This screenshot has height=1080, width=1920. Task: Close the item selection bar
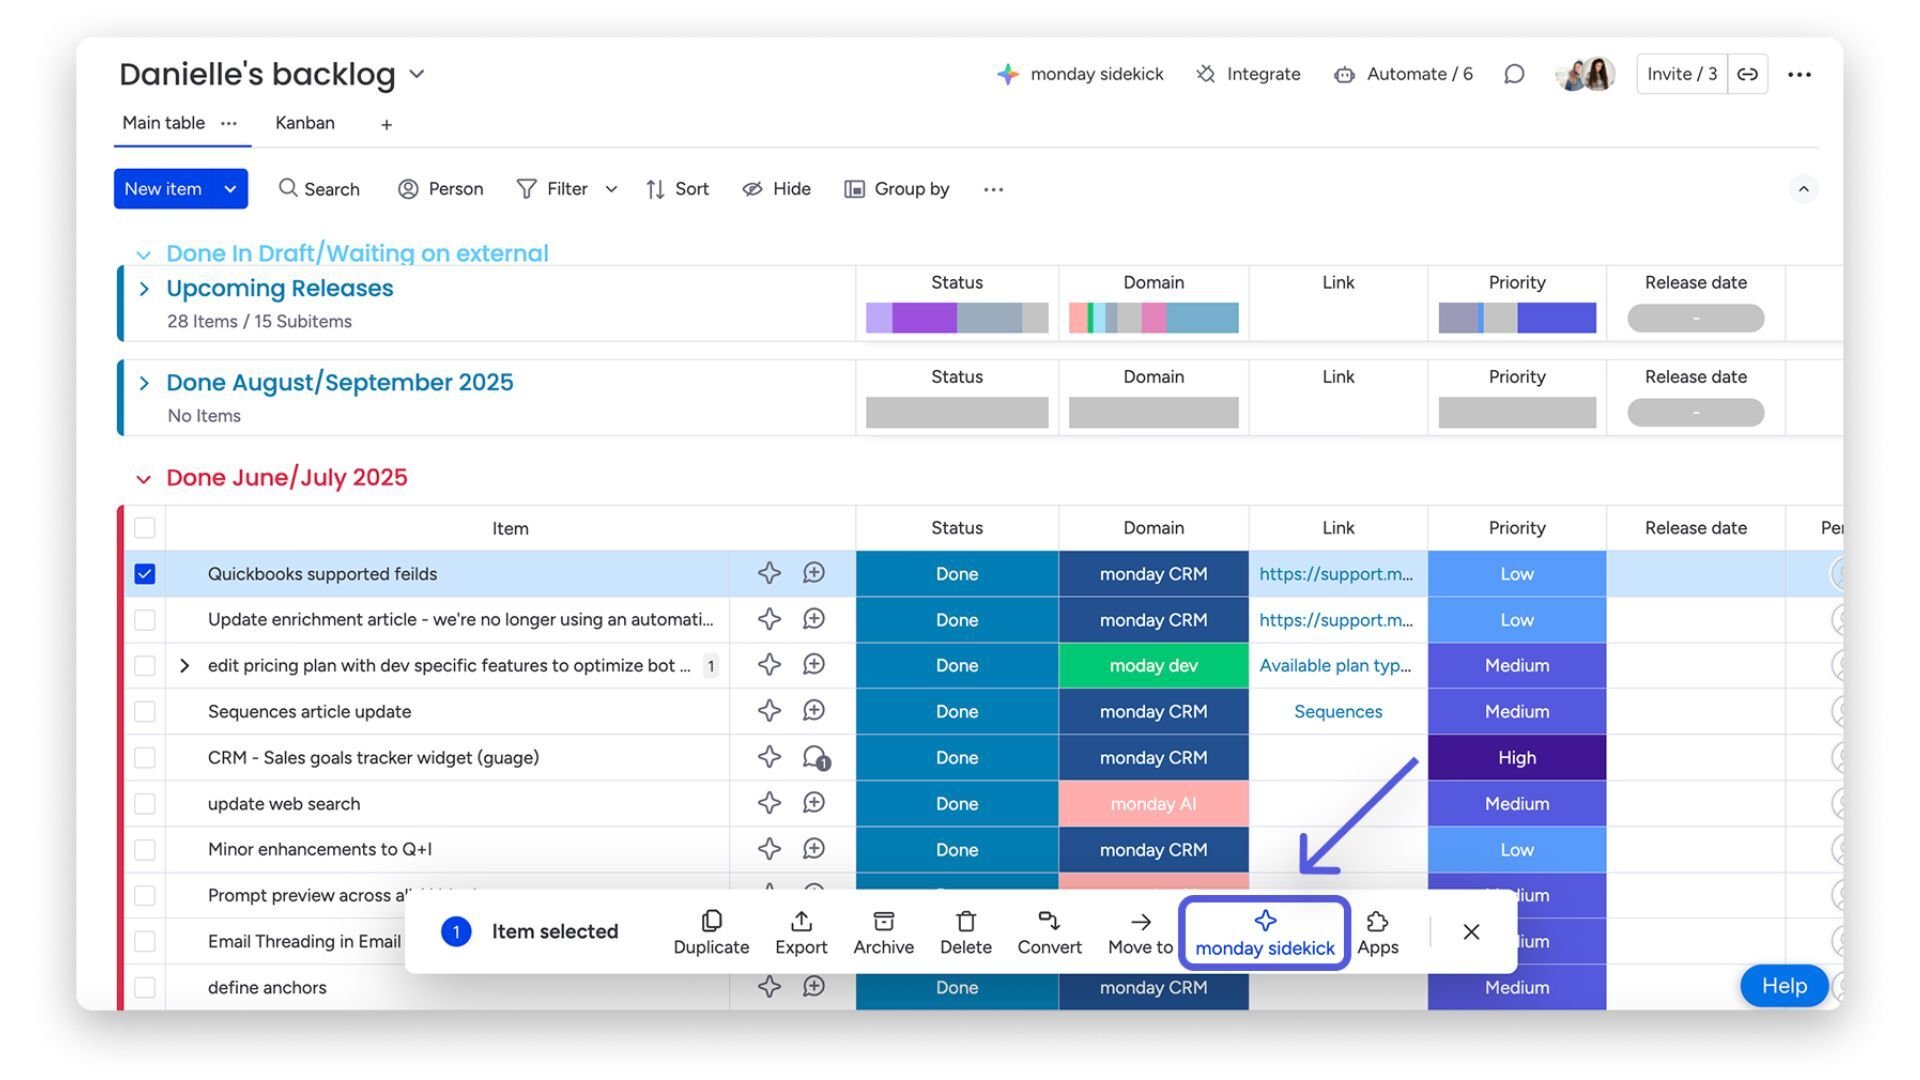click(x=1471, y=932)
